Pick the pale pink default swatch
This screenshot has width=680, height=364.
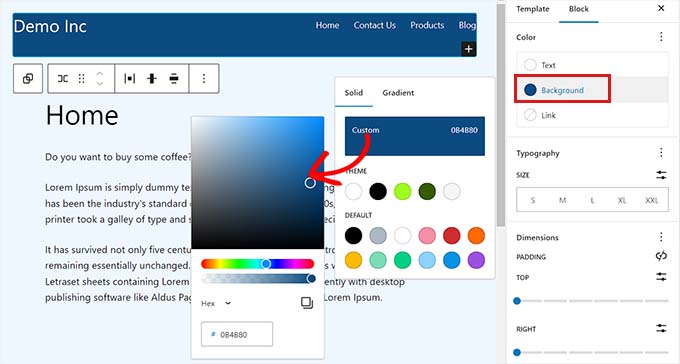pyautogui.click(x=427, y=236)
